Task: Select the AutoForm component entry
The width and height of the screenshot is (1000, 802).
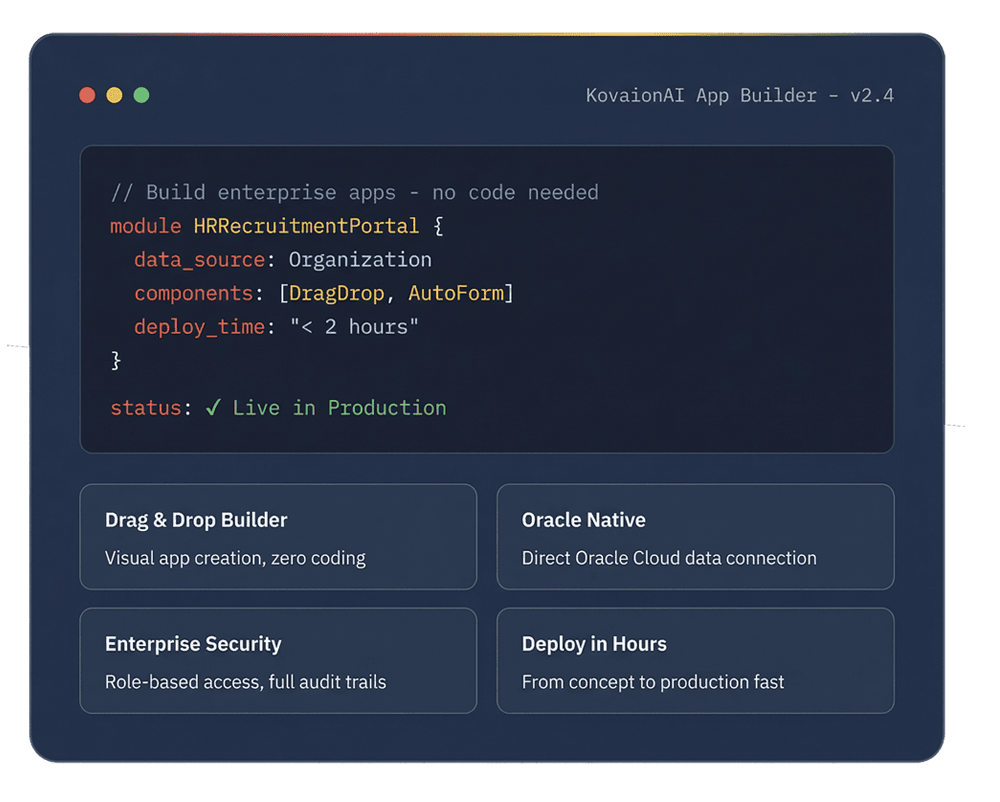Action: (x=455, y=294)
